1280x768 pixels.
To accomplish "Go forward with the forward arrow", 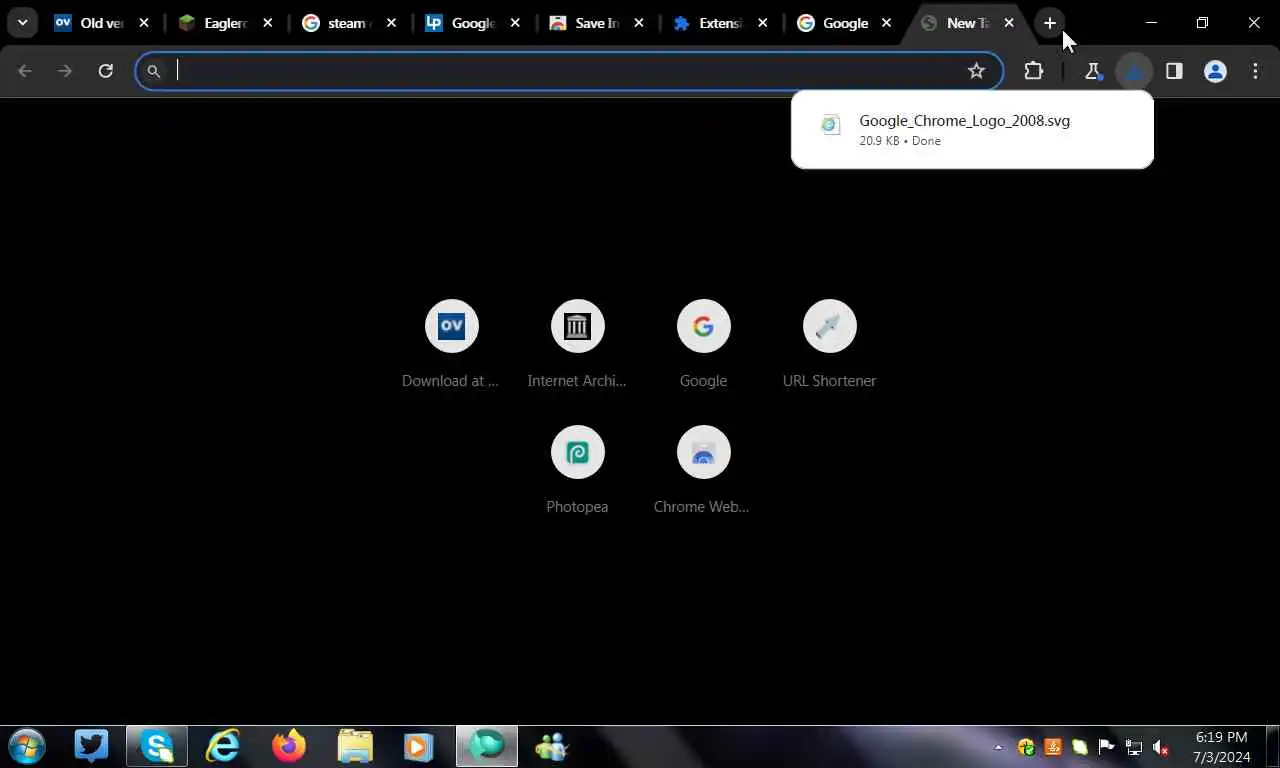I will (65, 71).
